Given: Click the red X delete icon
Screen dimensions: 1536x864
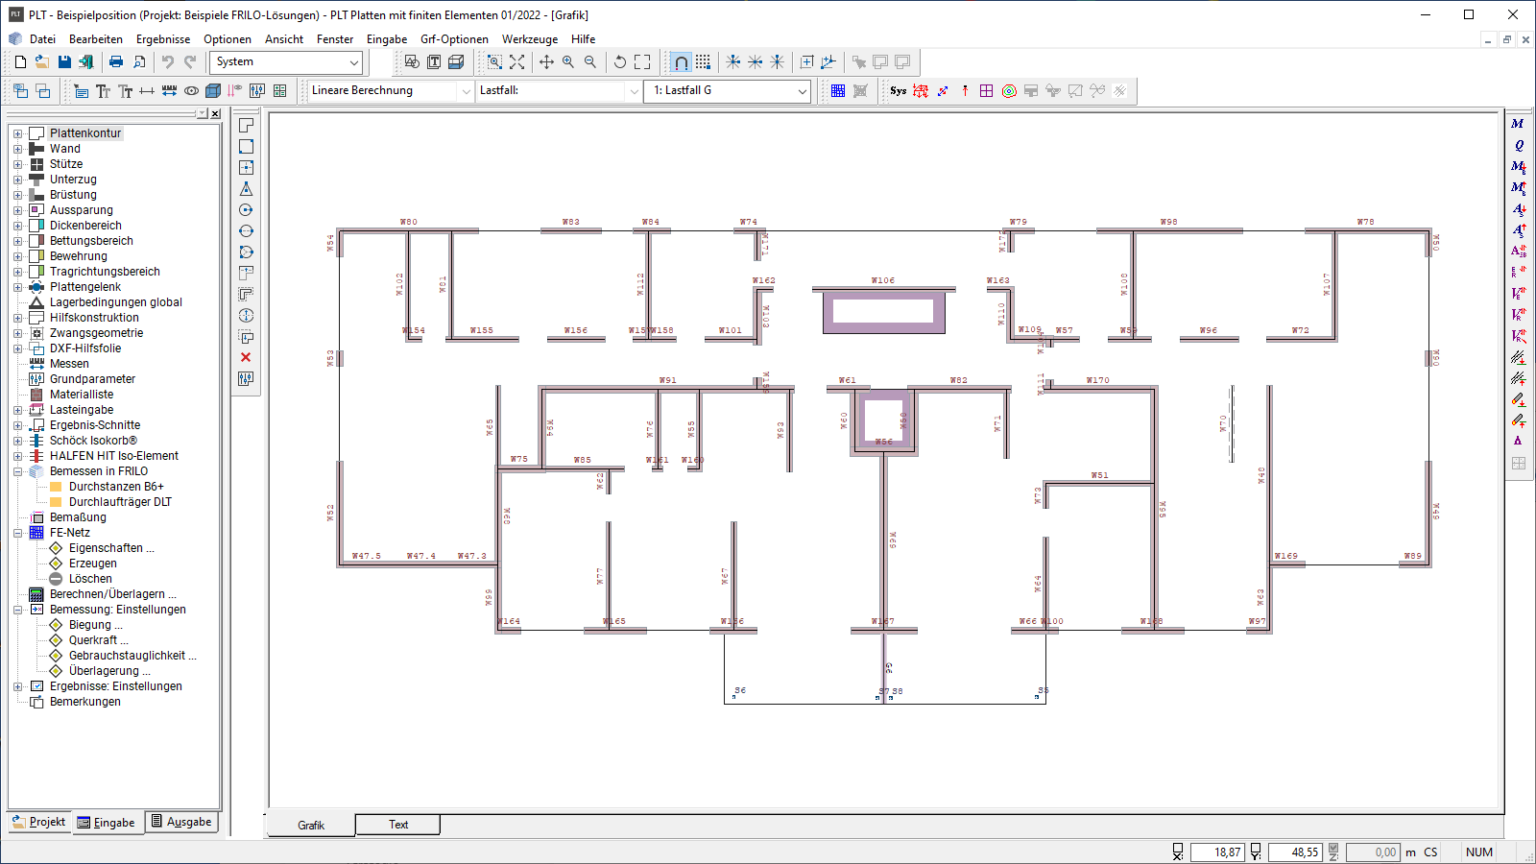Looking at the screenshot, I should pos(246,357).
